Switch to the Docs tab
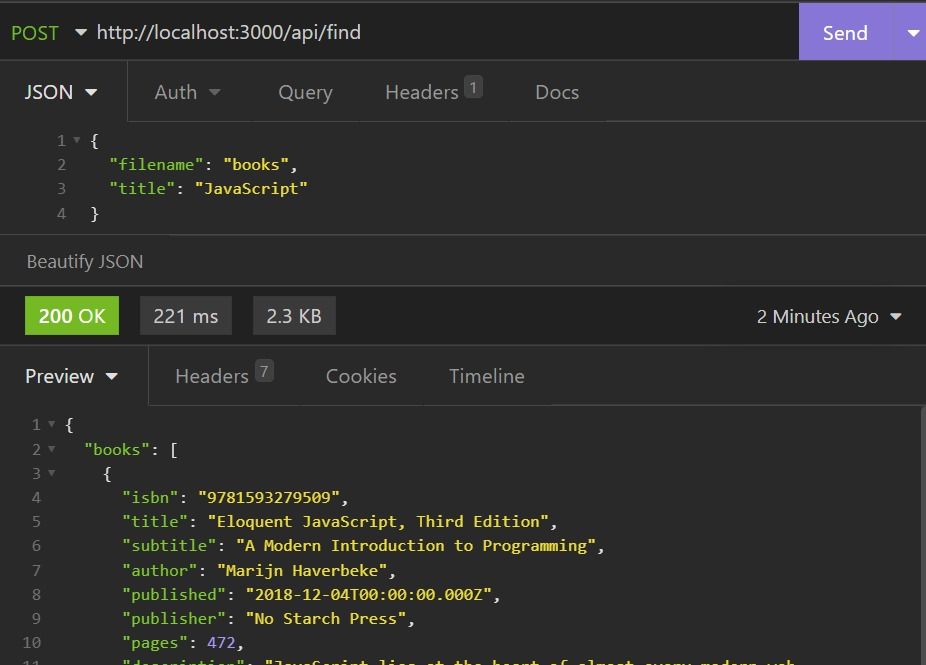926x665 pixels. pos(556,91)
